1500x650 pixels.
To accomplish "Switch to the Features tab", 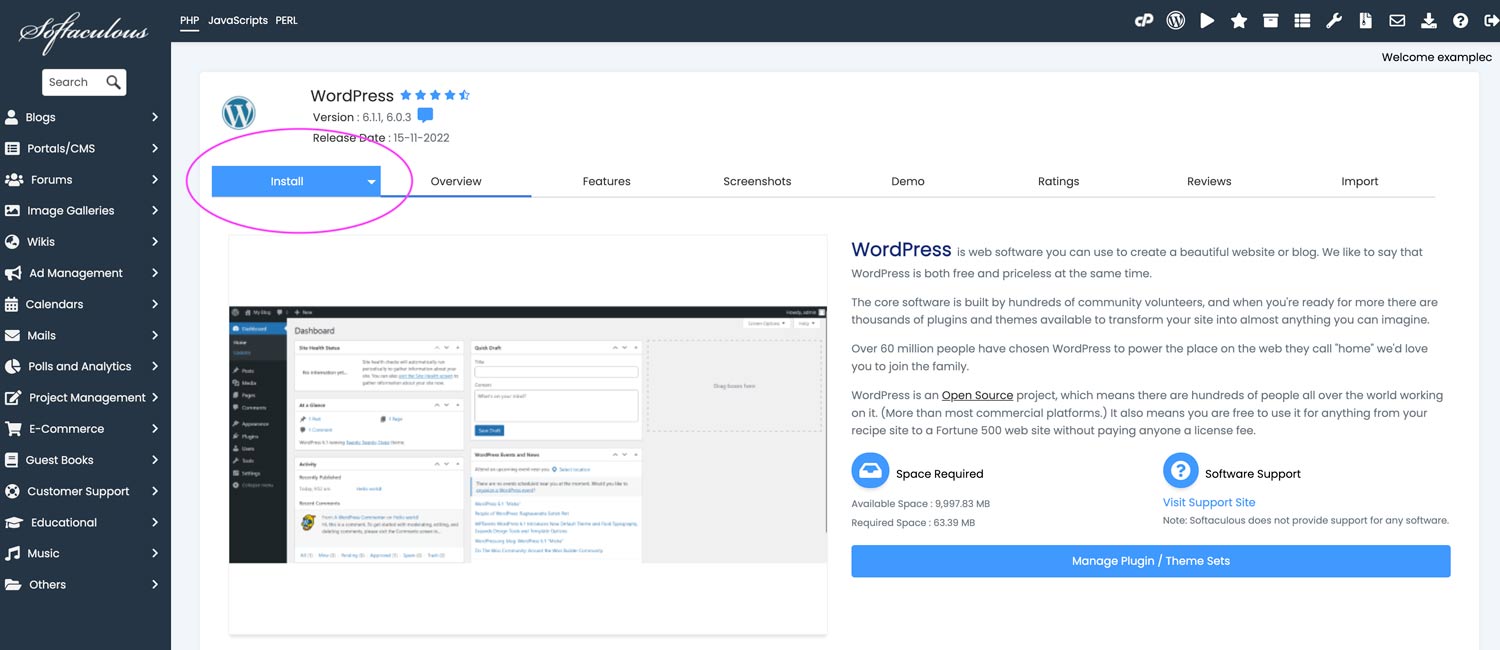I will click(606, 181).
